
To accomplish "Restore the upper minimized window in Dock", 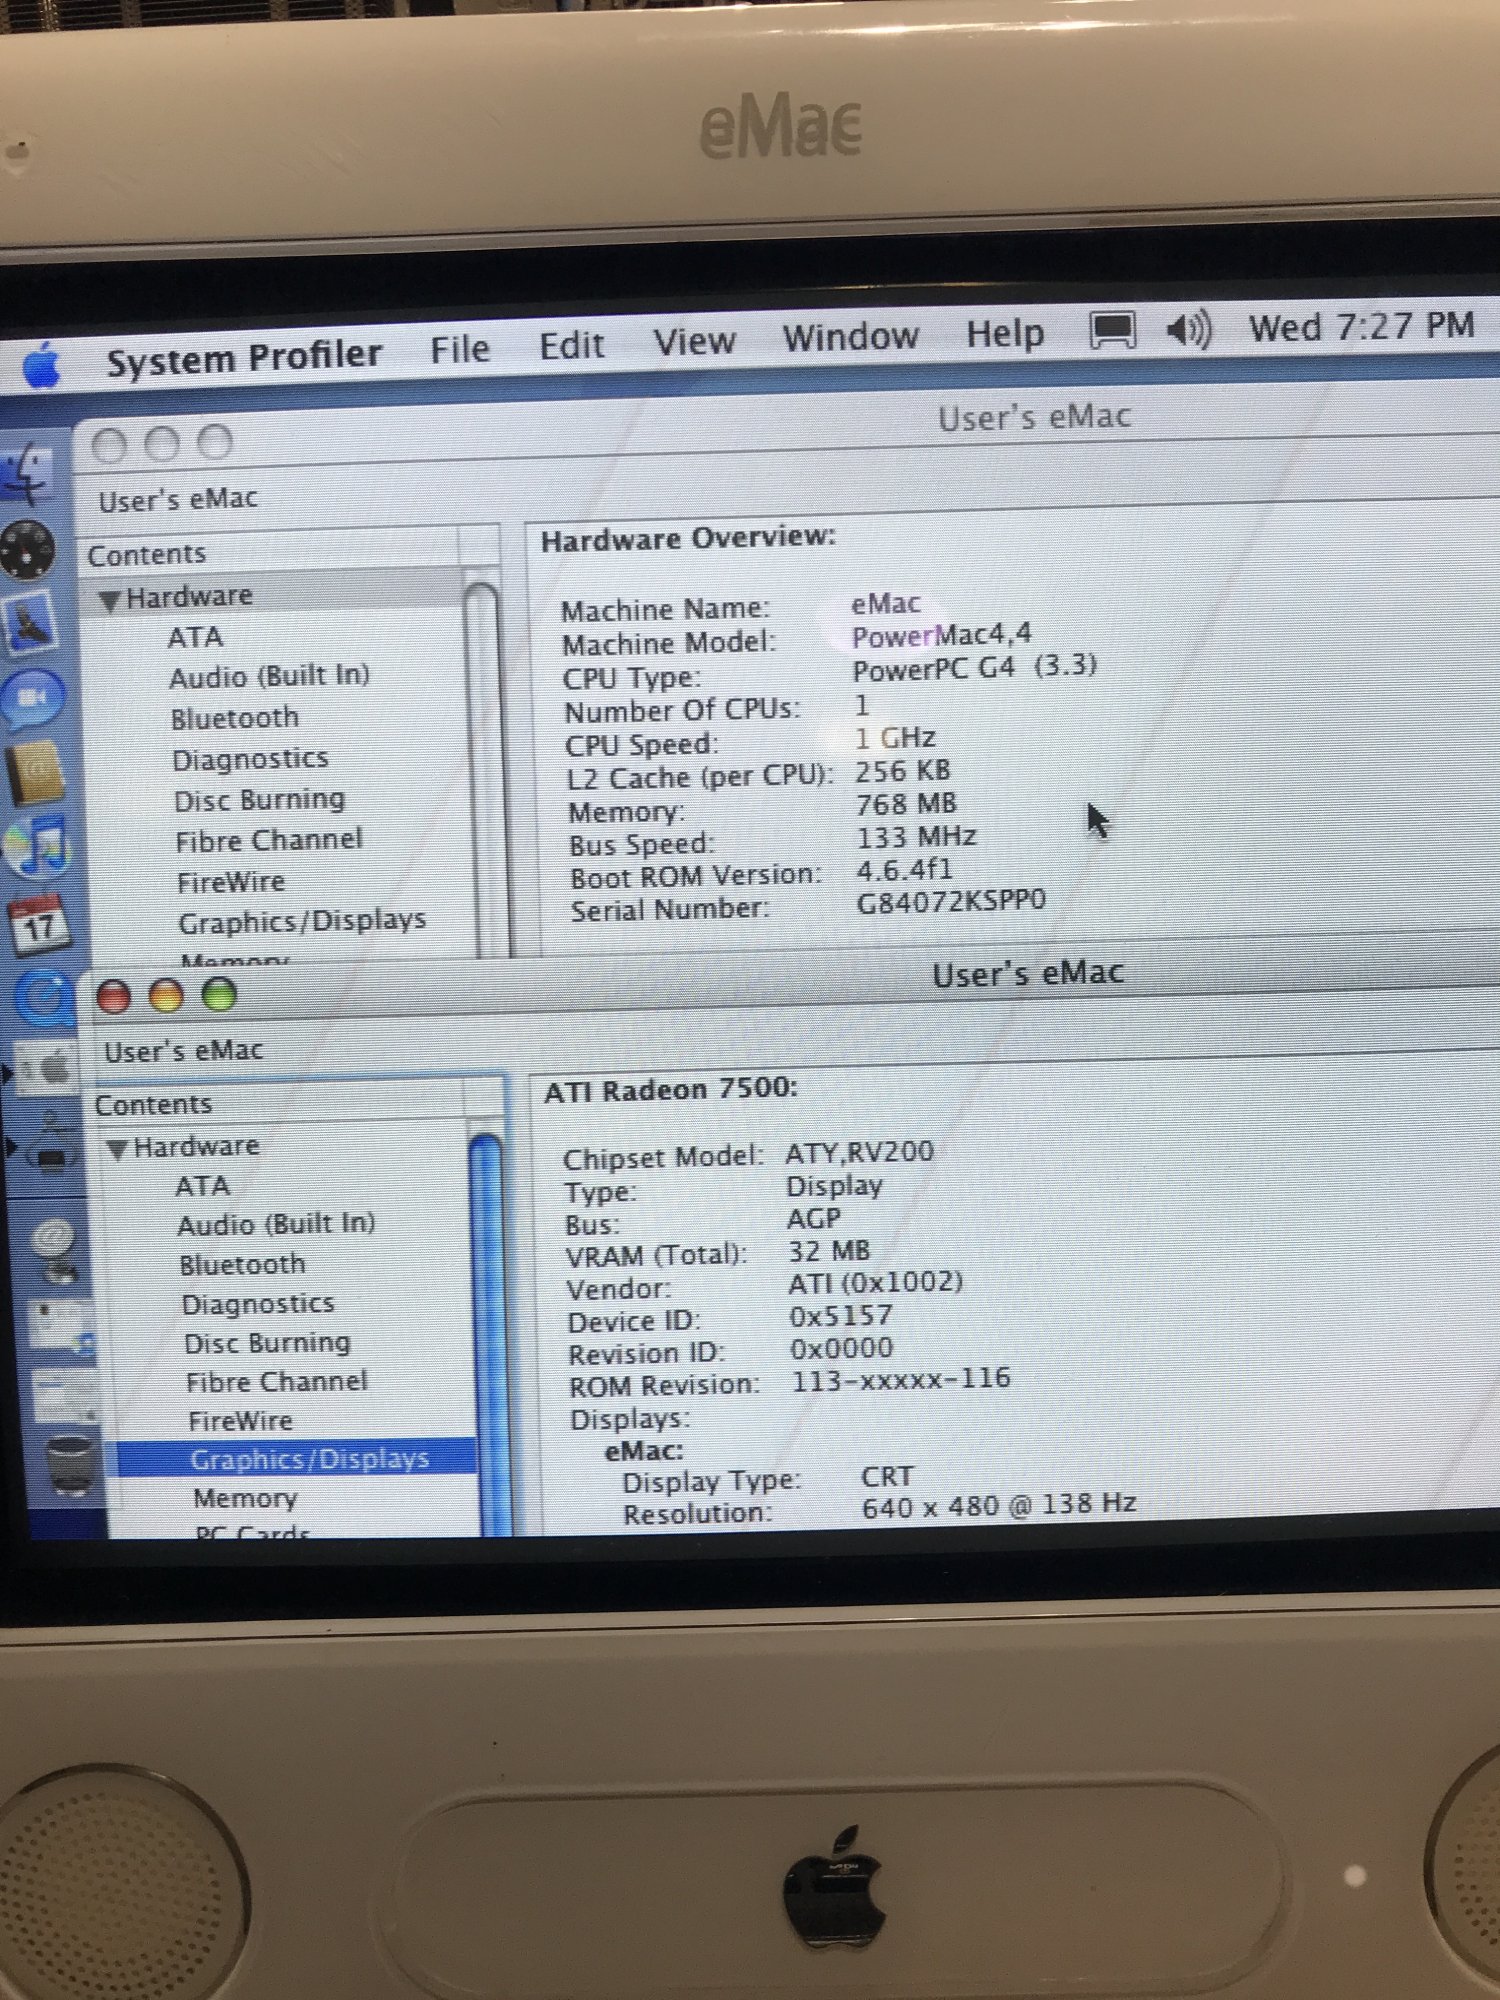I will point(62,1325).
